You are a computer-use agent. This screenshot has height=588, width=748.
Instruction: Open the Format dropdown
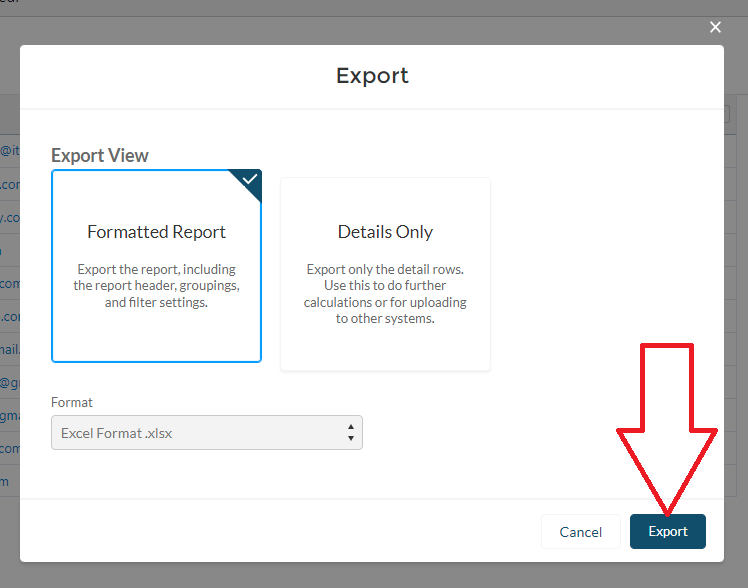pos(206,433)
